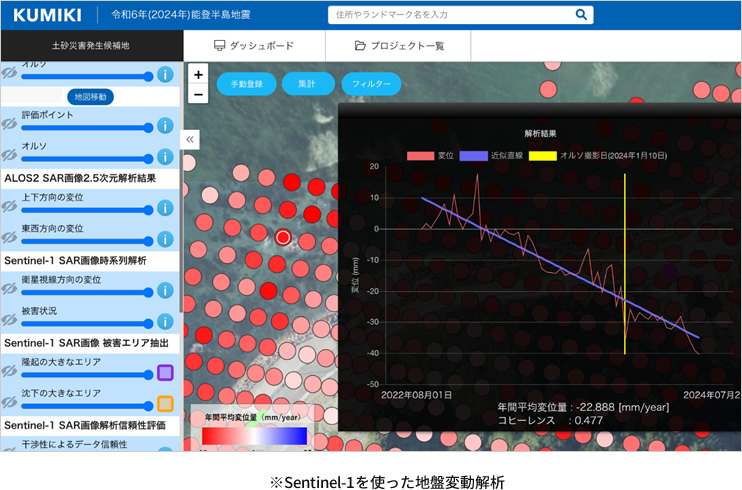
Task: Open info for 評価ポイント layer
Action: point(165,125)
